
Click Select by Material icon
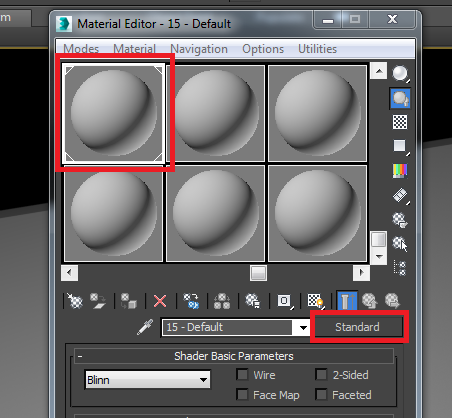[x=400, y=244]
